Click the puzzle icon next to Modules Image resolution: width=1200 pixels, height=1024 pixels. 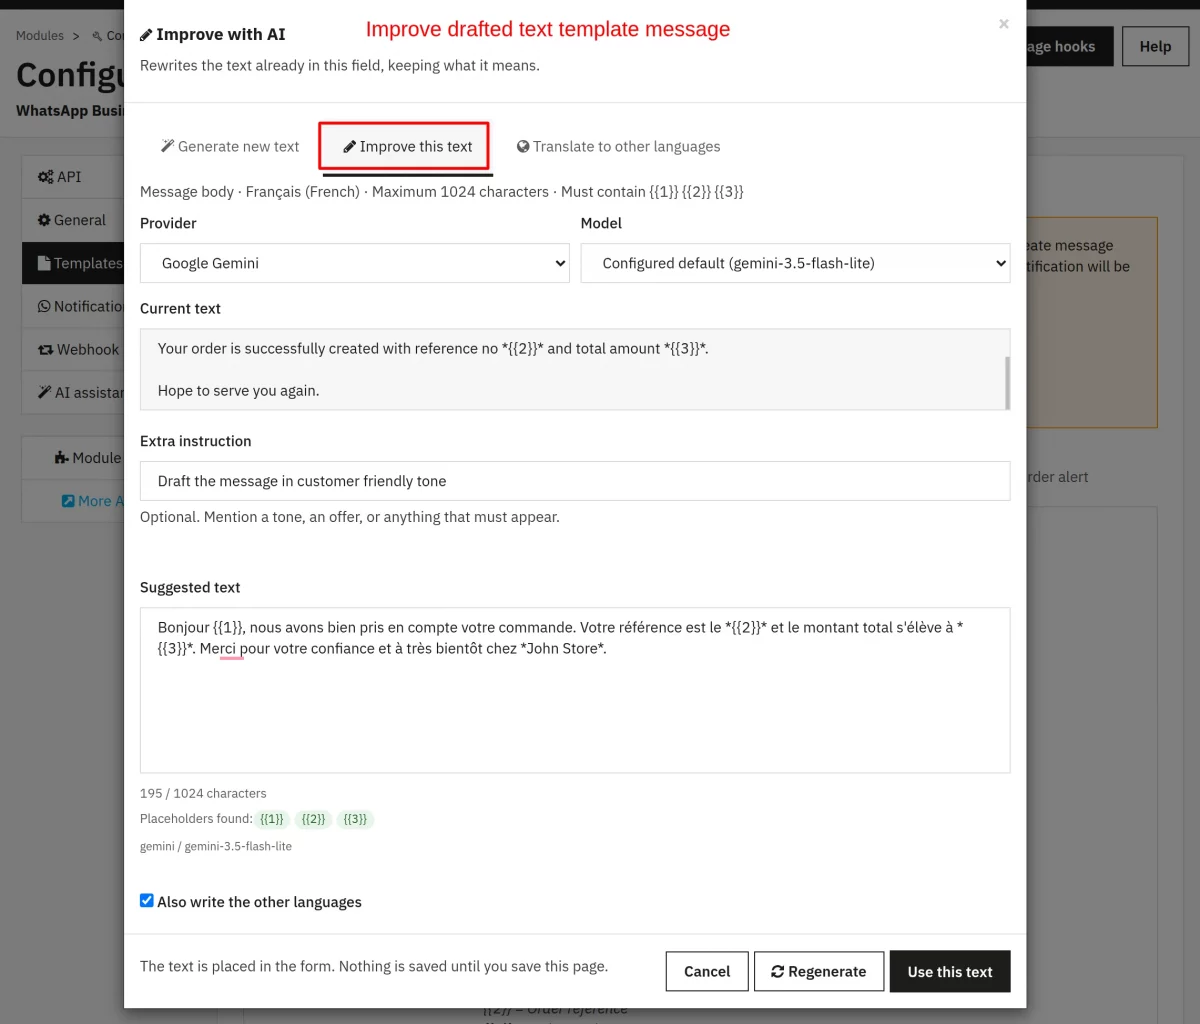[x=61, y=458]
